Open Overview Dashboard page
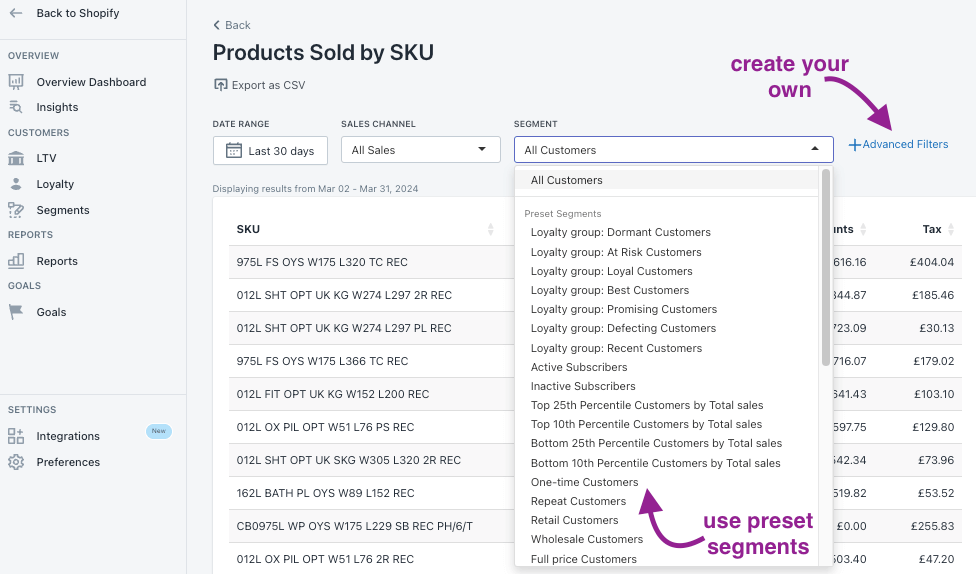 click(x=91, y=82)
